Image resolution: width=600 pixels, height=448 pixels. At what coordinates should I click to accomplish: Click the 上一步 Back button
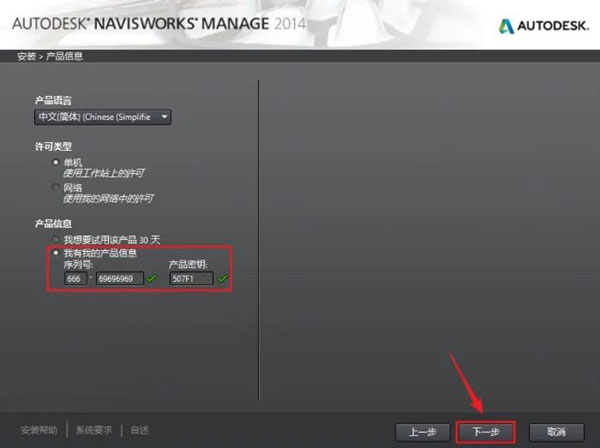click(x=422, y=432)
